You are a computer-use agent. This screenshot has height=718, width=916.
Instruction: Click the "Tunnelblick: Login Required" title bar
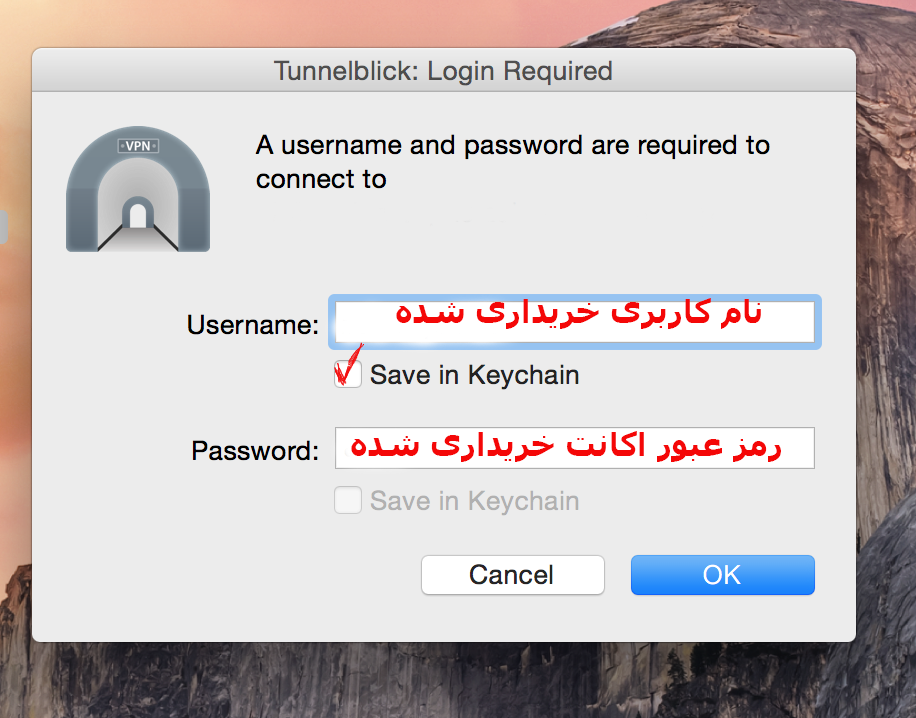click(x=443, y=72)
